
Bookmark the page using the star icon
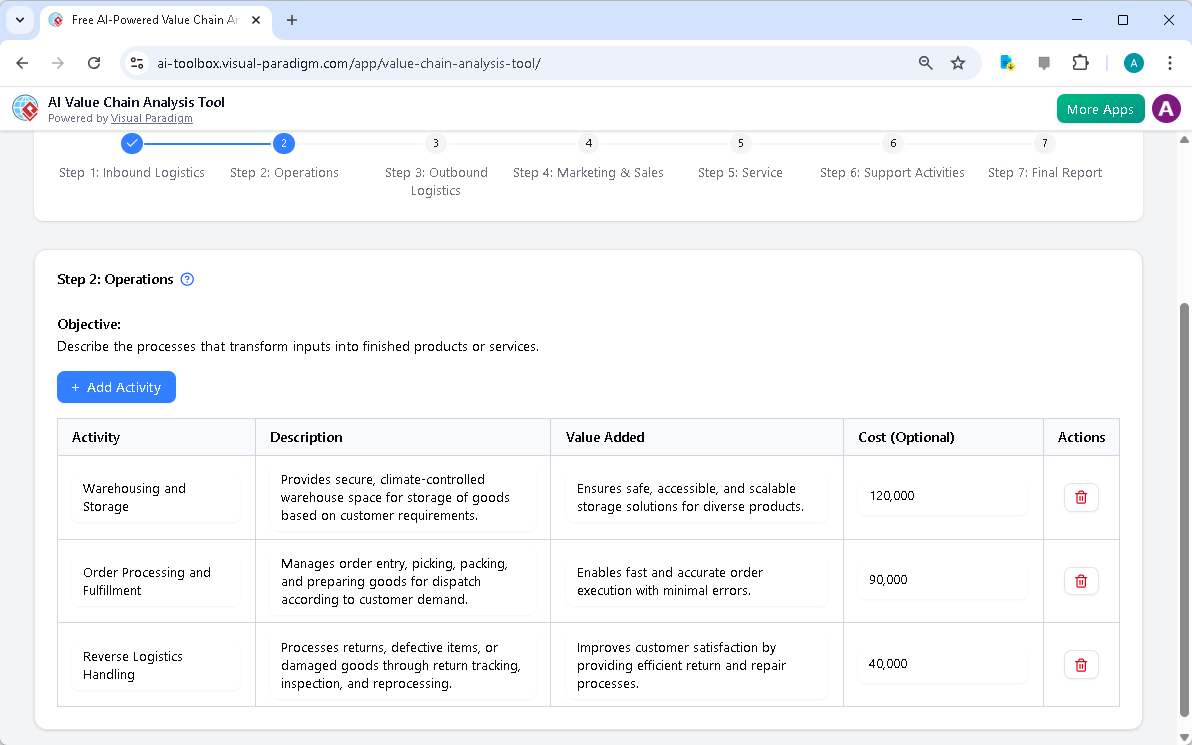pos(958,62)
